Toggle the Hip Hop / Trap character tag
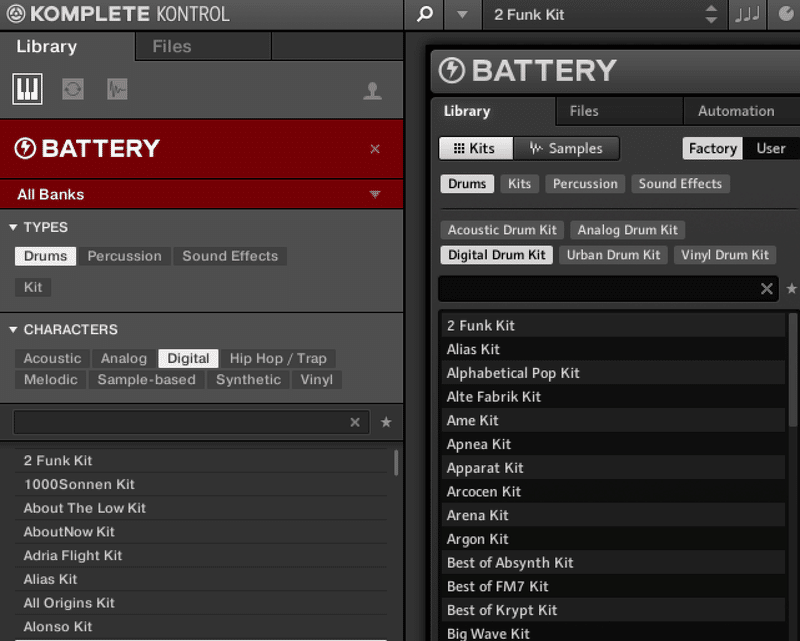This screenshot has width=800, height=641. 278,358
